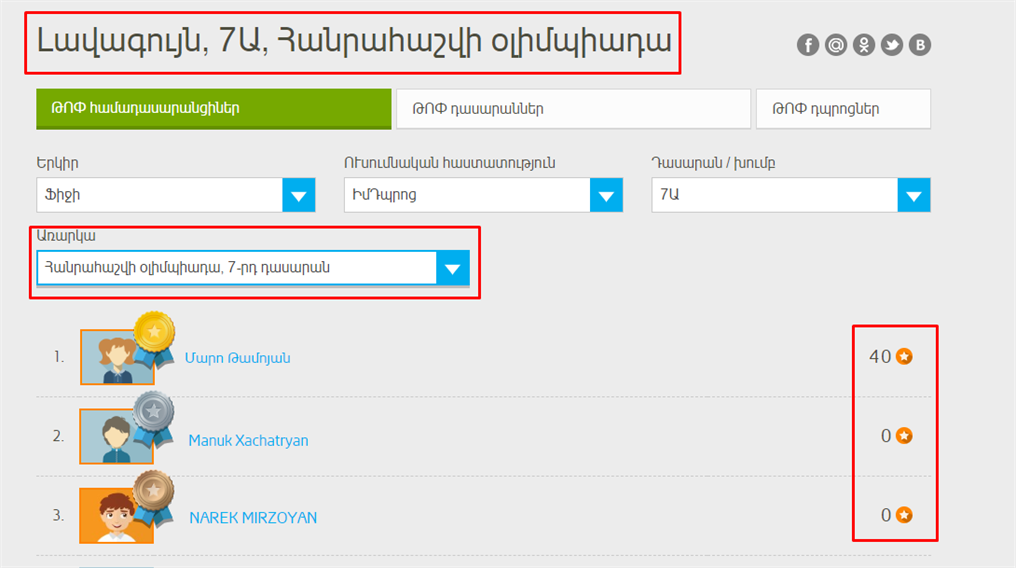The image size is (1016, 568).
Task: Share via the Twitter bird icon
Action: pos(892,45)
